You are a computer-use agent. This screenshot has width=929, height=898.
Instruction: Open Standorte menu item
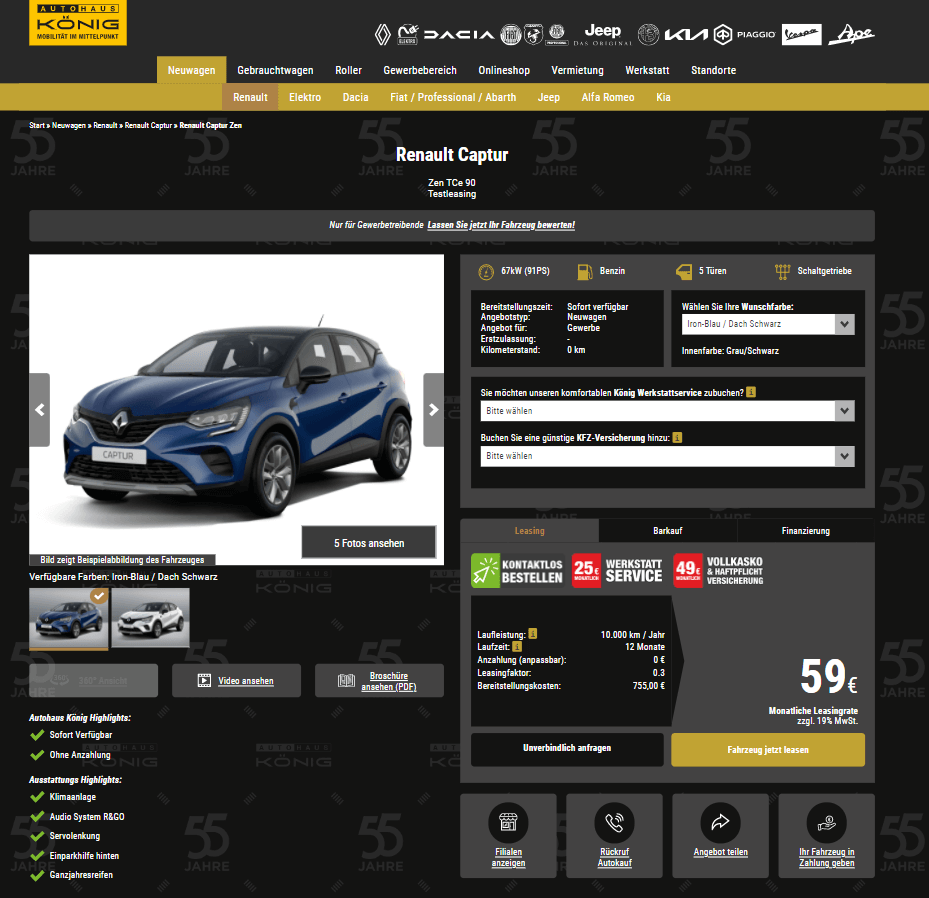pos(713,70)
